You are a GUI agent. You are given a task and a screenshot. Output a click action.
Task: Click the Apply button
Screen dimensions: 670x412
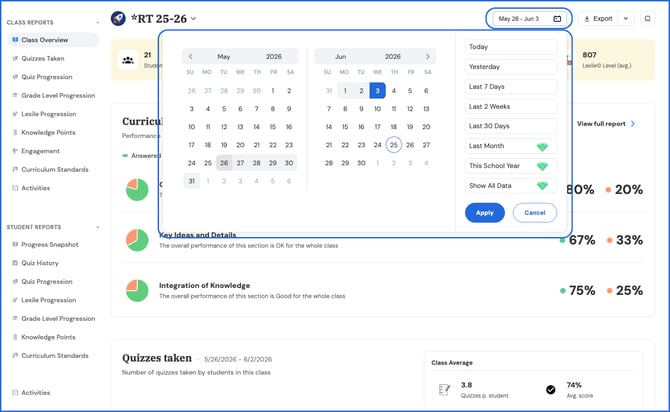[x=485, y=213]
